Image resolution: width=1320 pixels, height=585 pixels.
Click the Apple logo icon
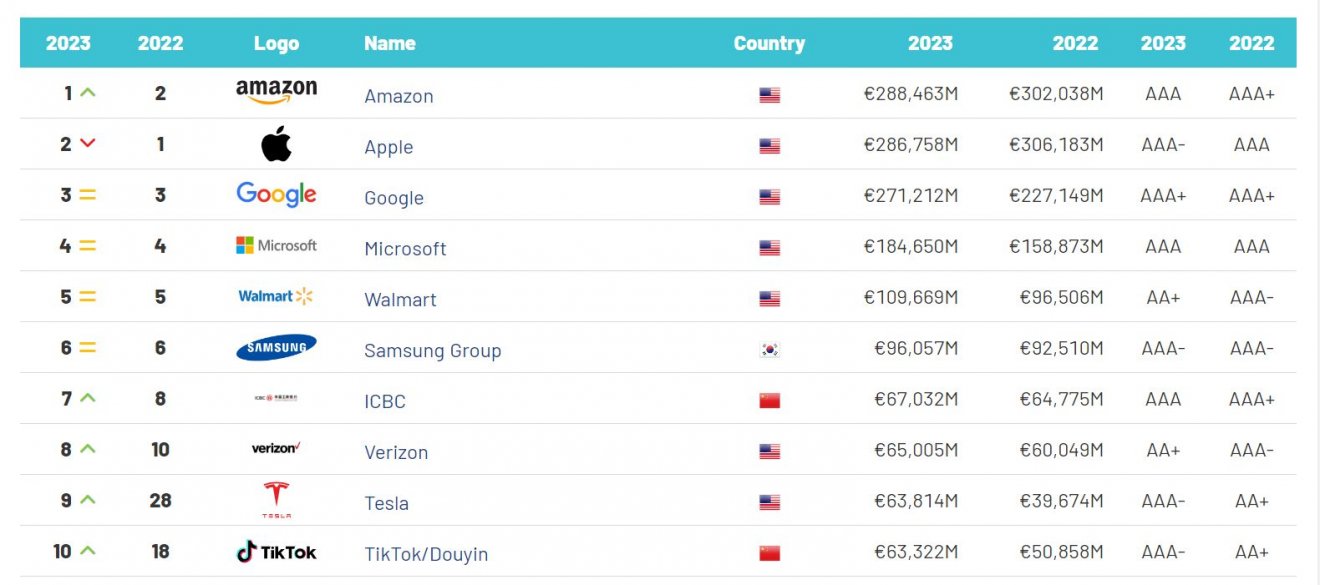pos(276,144)
